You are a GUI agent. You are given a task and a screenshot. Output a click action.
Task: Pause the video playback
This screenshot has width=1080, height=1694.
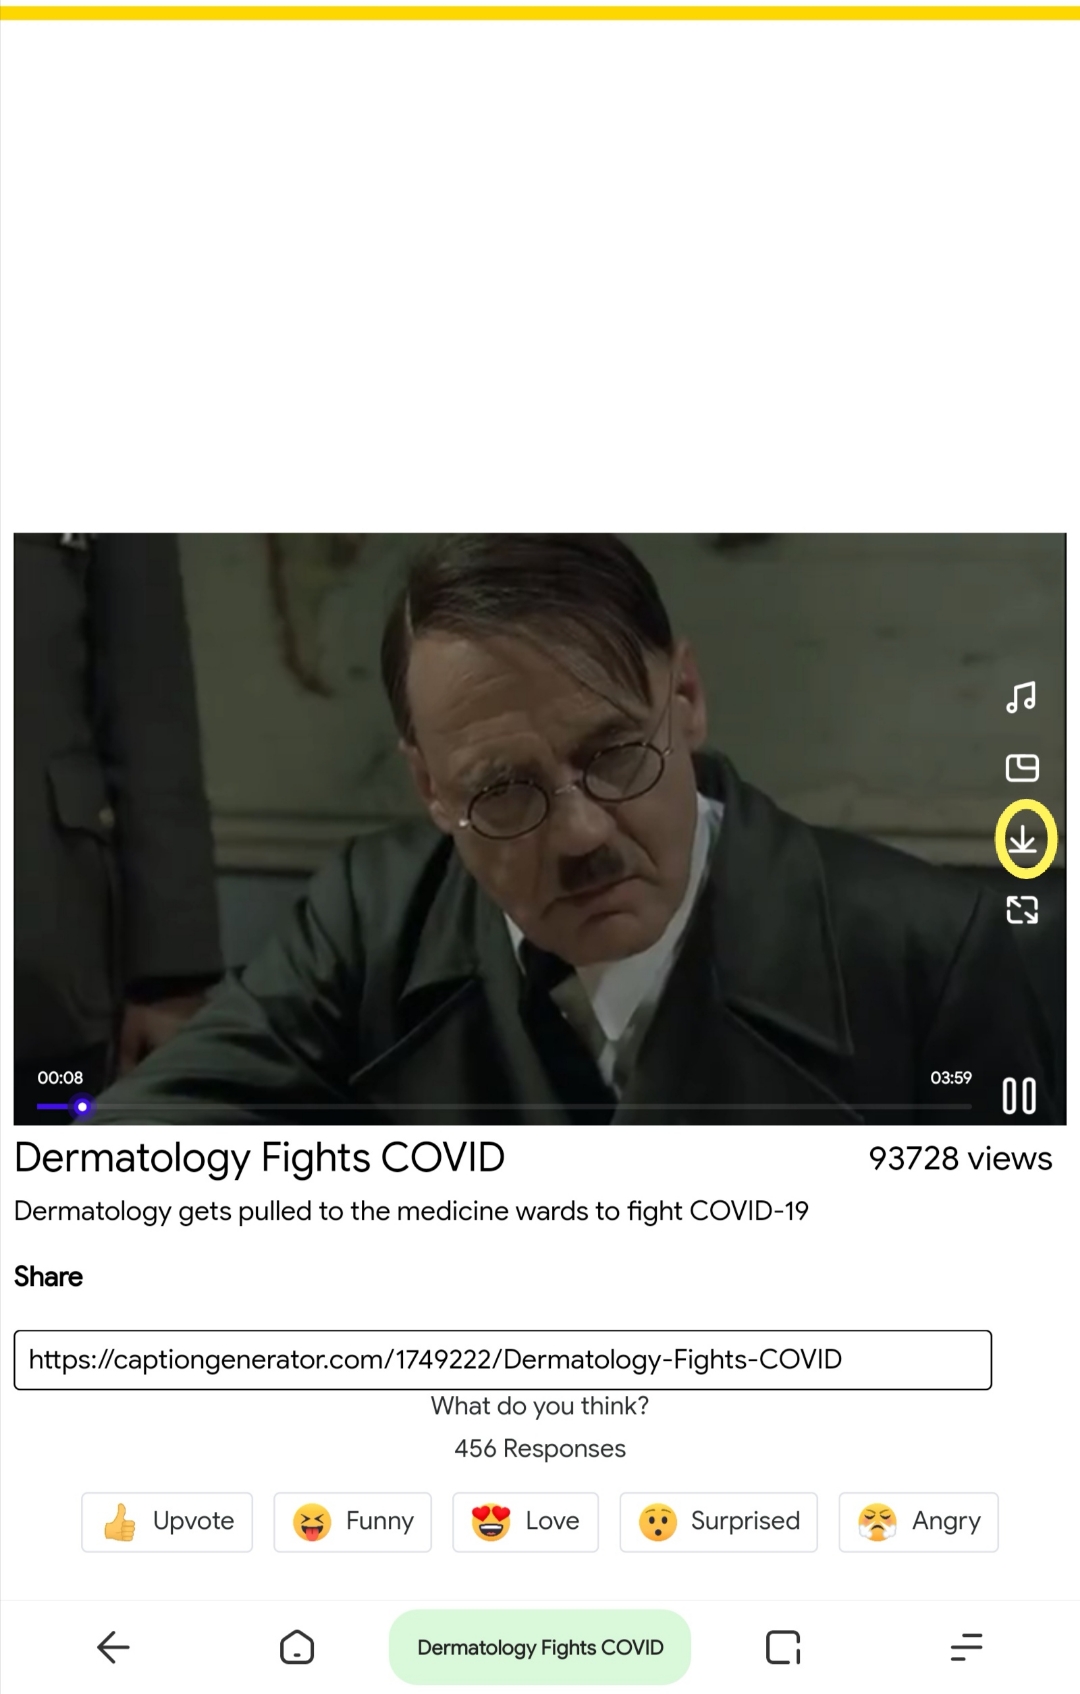[1019, 1096]
